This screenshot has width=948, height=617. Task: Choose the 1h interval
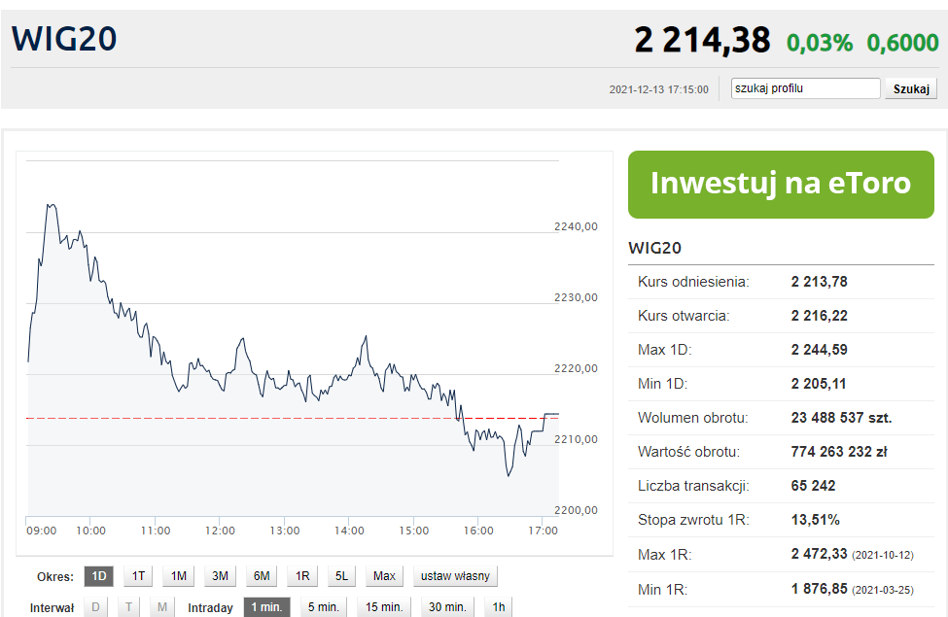[x=498, y=607]
